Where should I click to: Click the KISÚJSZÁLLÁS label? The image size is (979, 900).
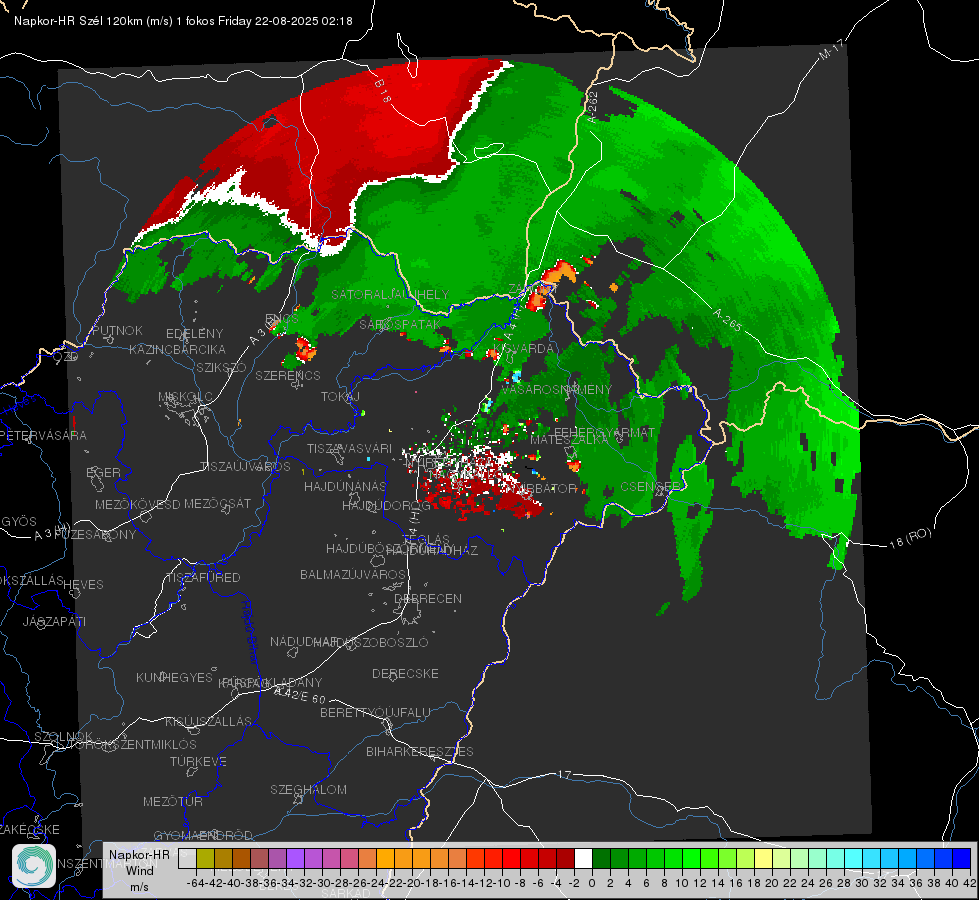[x=209, y=721]
